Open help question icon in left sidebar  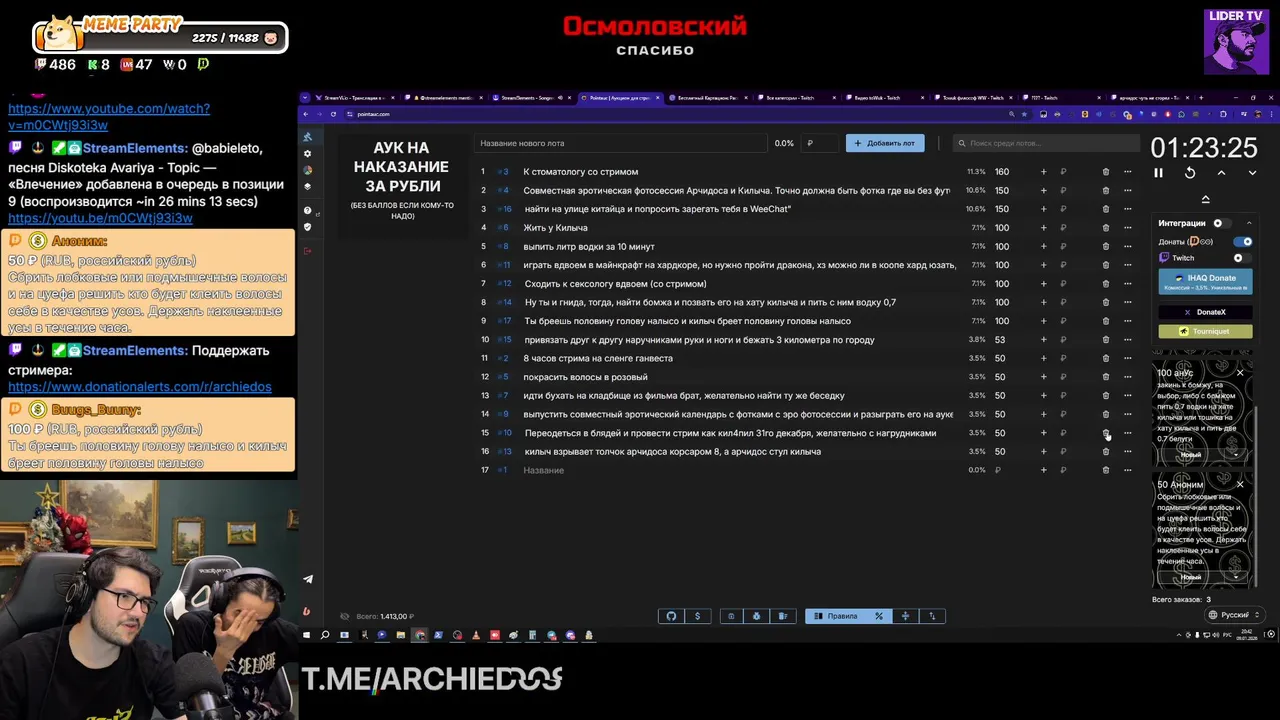[x=307, y=211]
